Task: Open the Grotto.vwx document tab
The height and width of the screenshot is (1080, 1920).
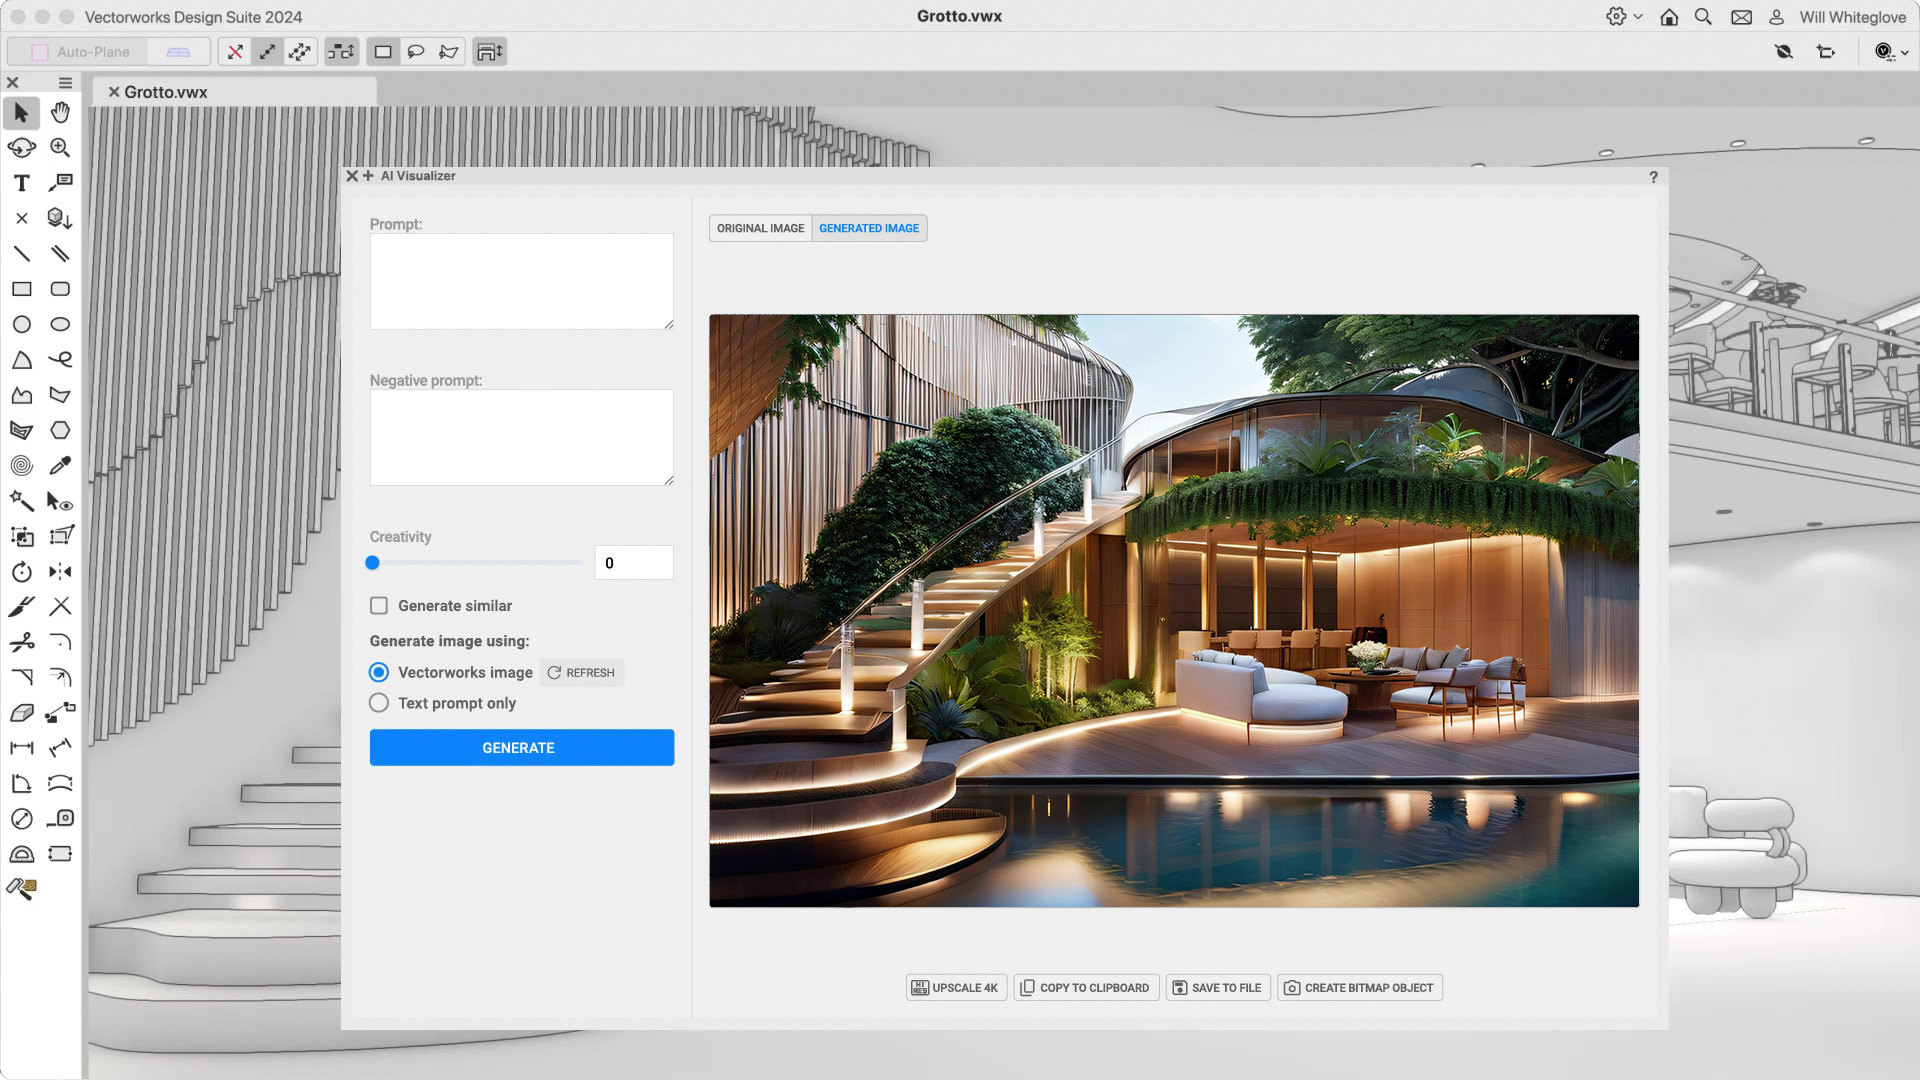Action: [166, 92]
